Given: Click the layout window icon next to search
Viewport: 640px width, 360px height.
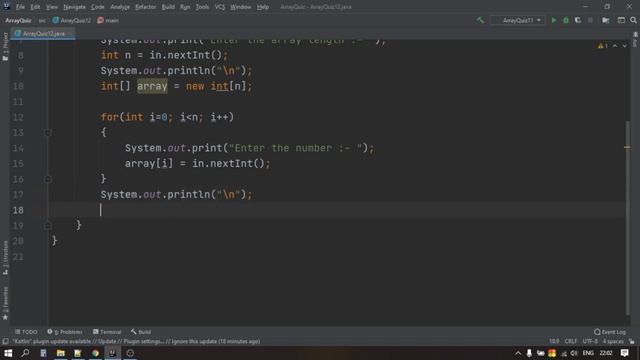Looking at the screenshot, I should click(x=621, y=20).
